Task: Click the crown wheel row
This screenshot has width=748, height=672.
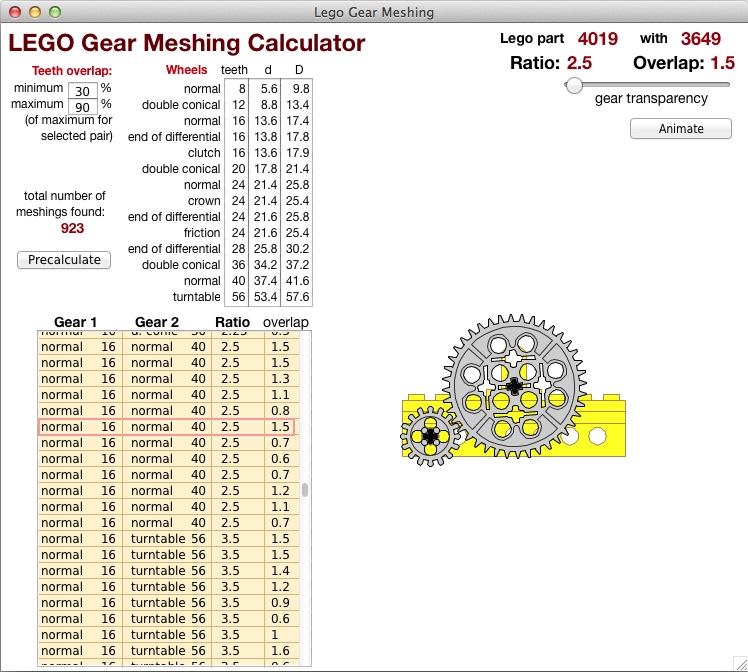Action: (248, 201)
